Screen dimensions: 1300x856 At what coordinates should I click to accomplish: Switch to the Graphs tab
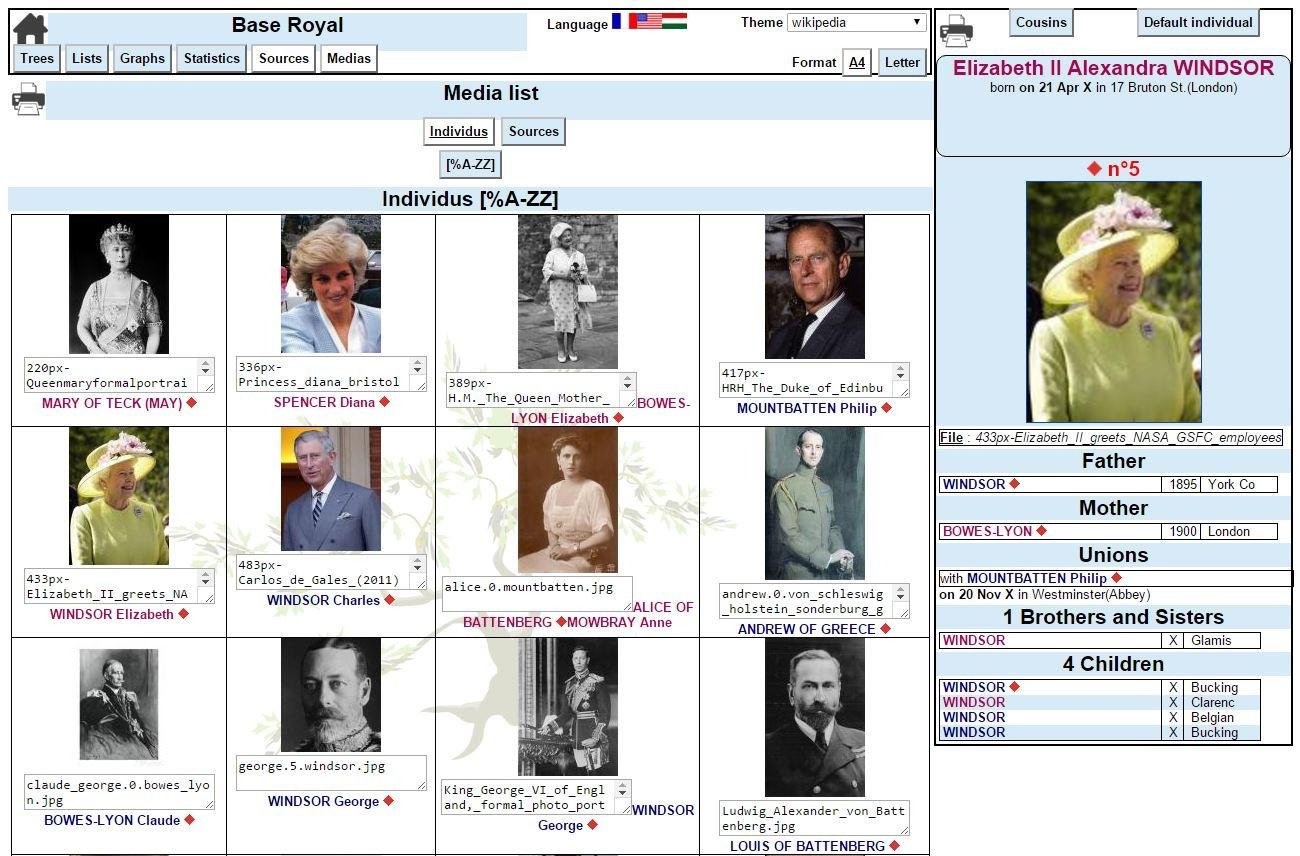click(142, 58)
